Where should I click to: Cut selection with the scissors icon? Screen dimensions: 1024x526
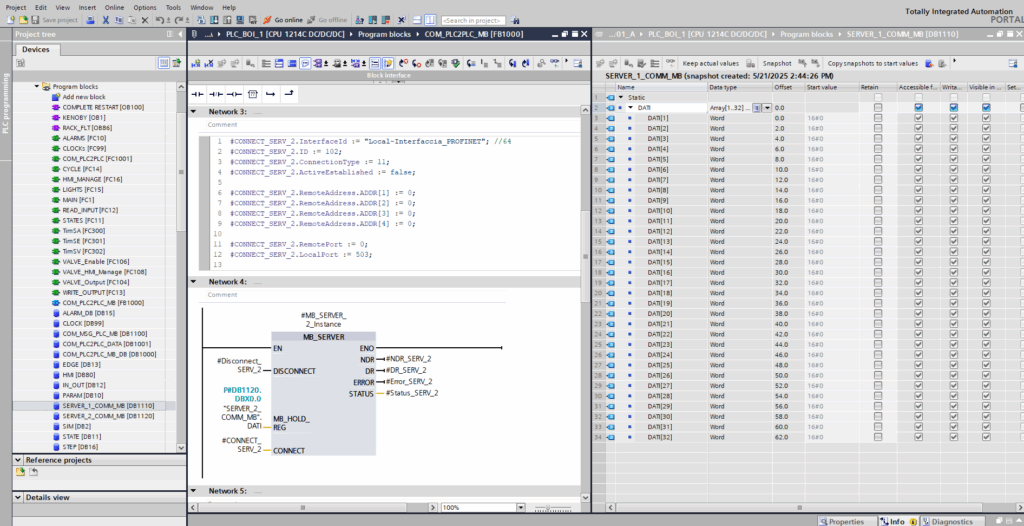click(106, 20)
